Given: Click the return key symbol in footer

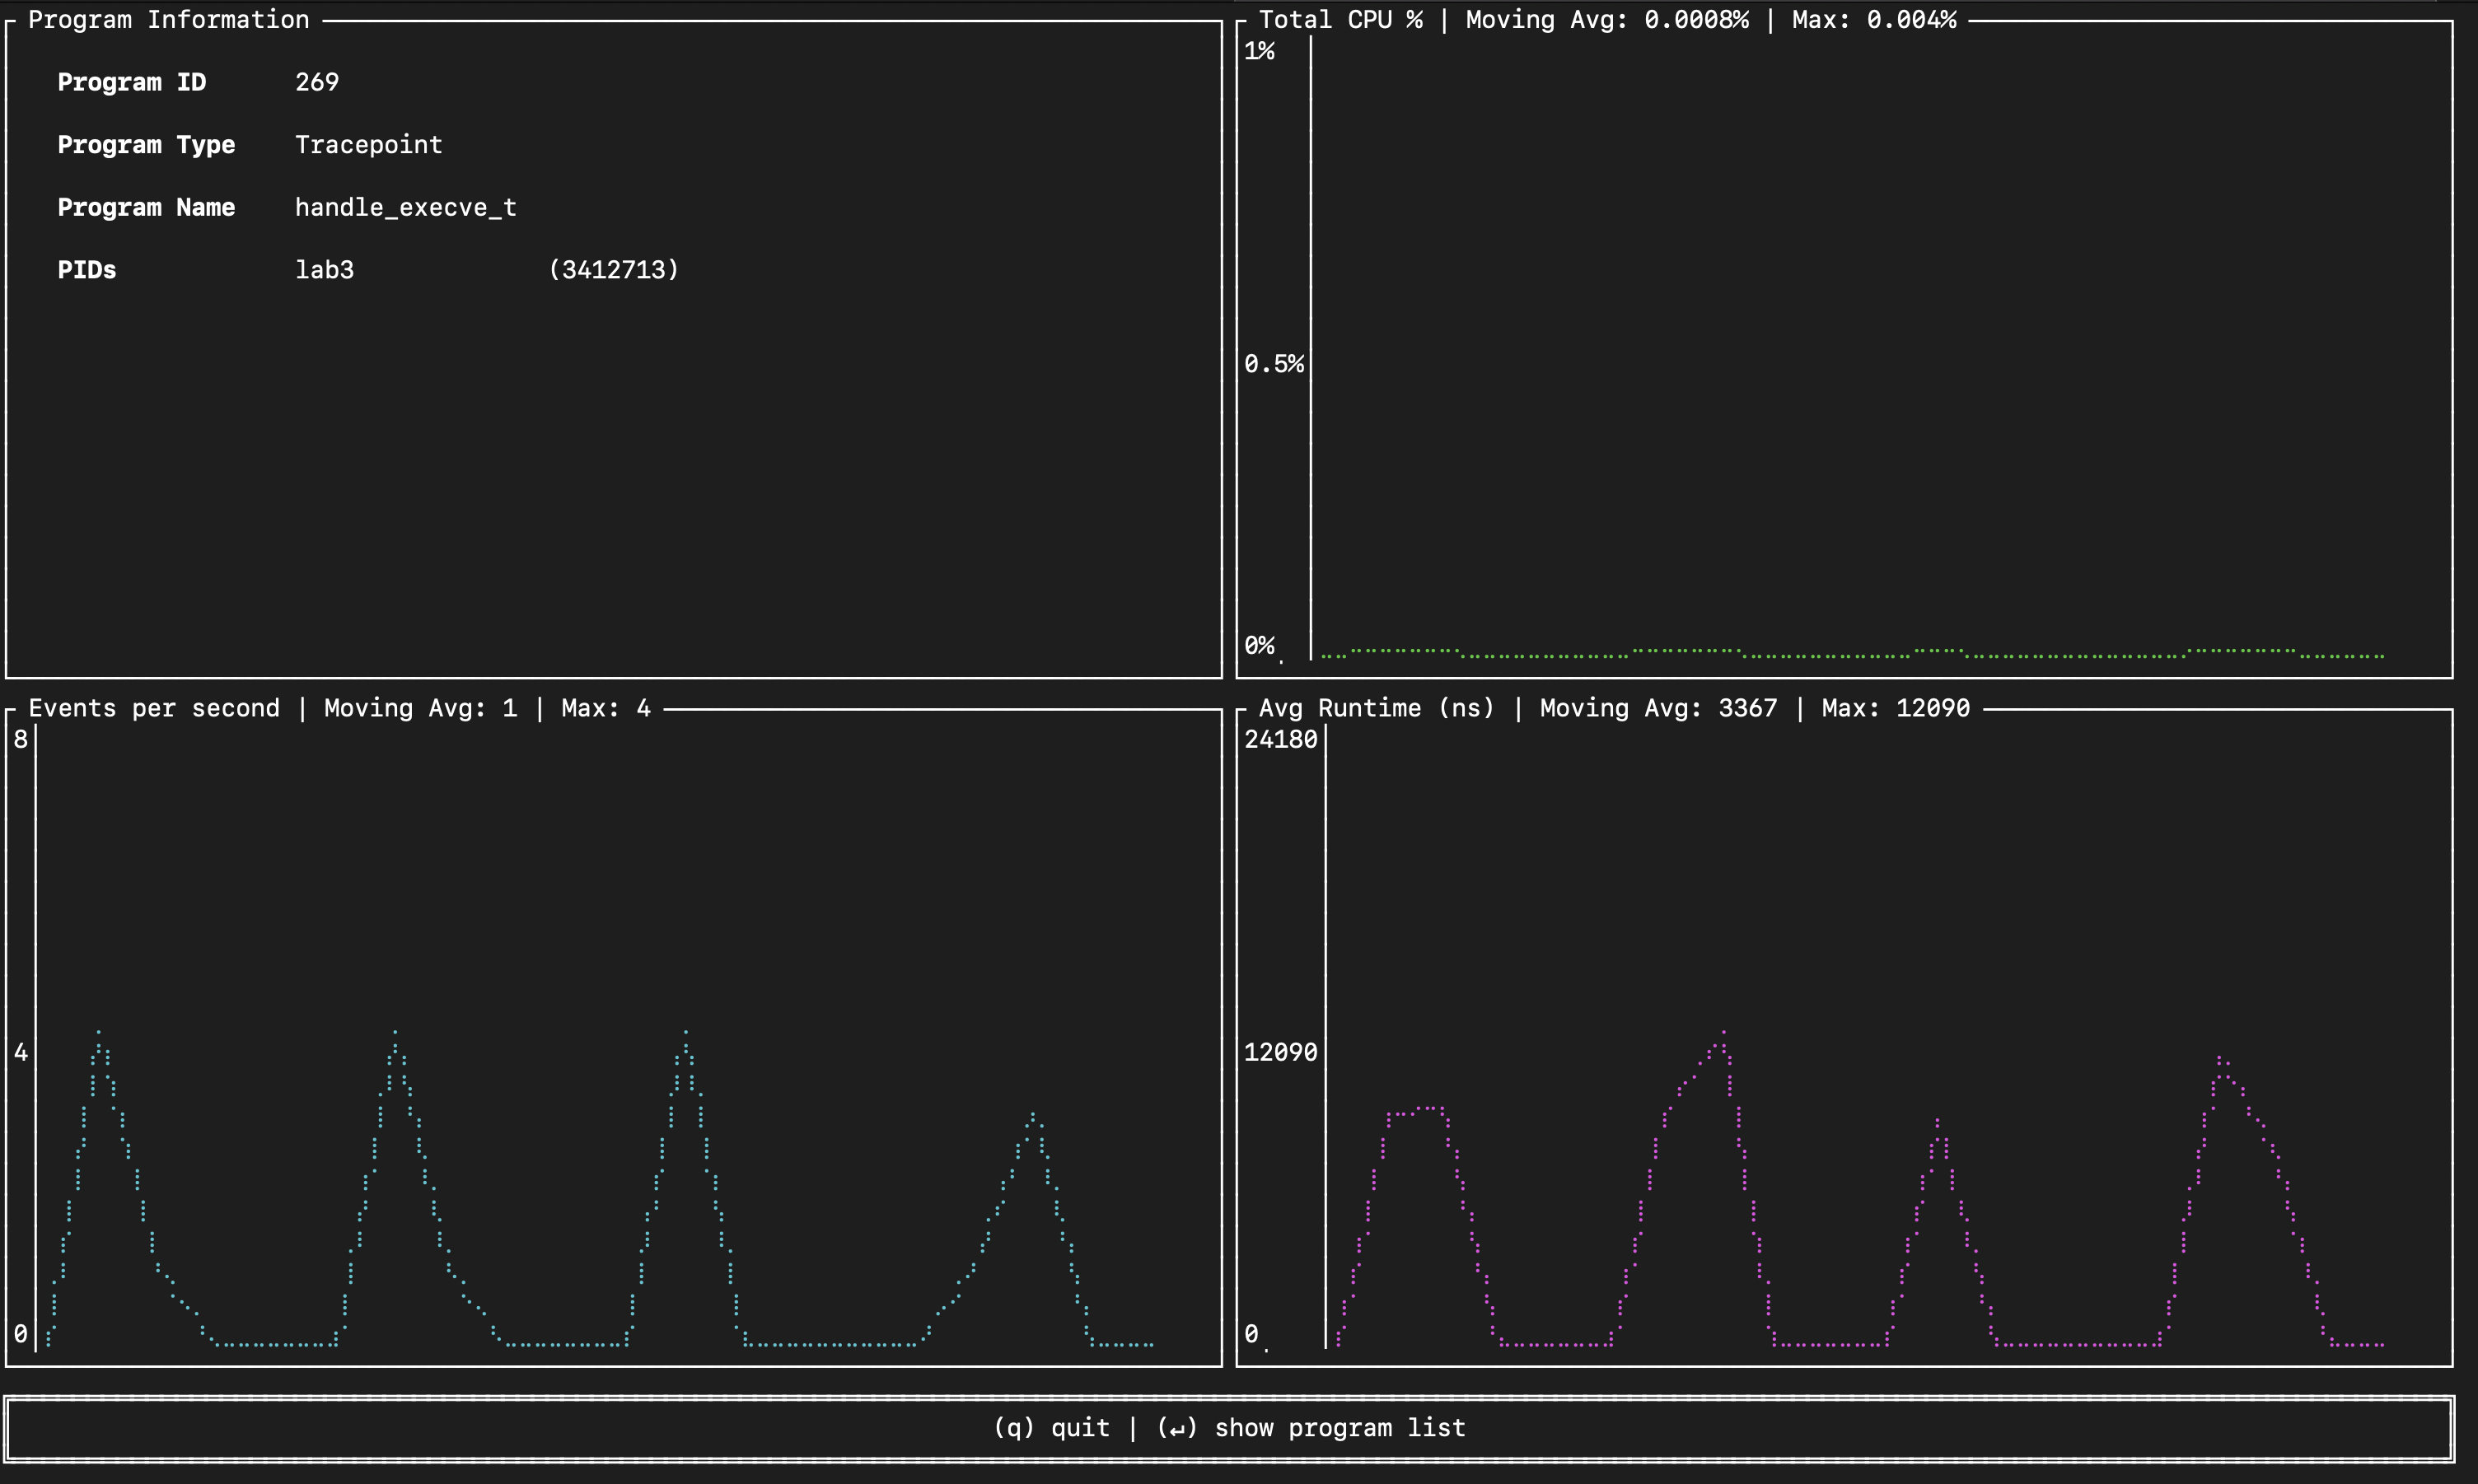Looking at the screenshot, I should (1177, 1428).
